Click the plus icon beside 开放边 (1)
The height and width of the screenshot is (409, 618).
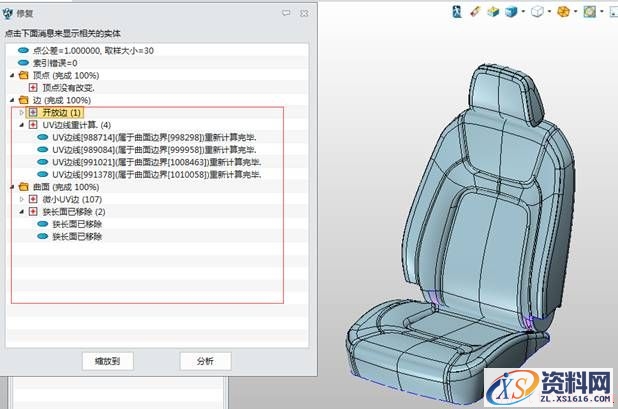33,113
